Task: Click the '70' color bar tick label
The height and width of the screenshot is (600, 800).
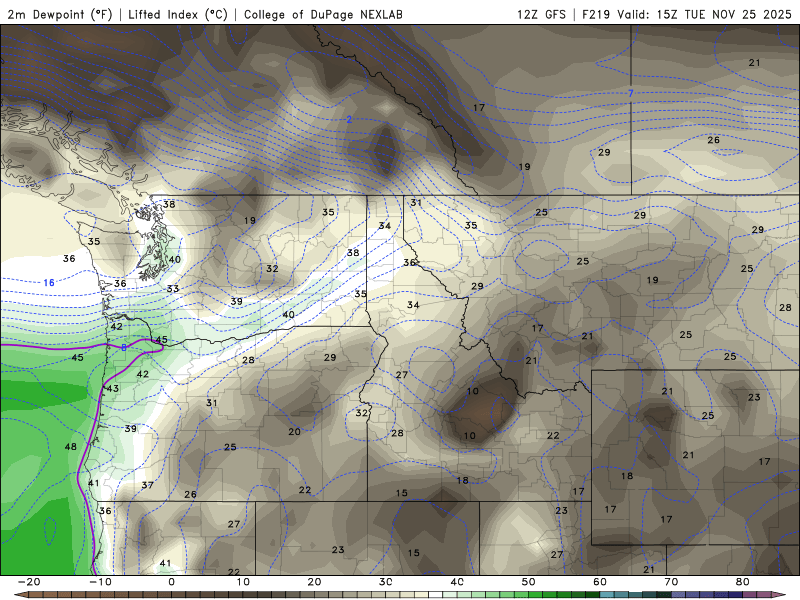Action: [x=671, y=582]
